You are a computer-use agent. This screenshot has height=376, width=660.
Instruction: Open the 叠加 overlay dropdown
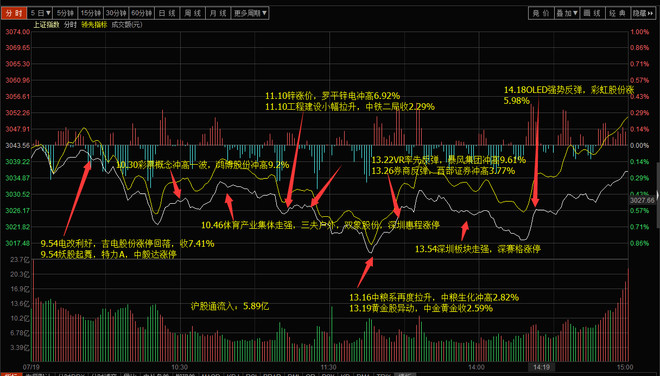(x=567, y=13)
